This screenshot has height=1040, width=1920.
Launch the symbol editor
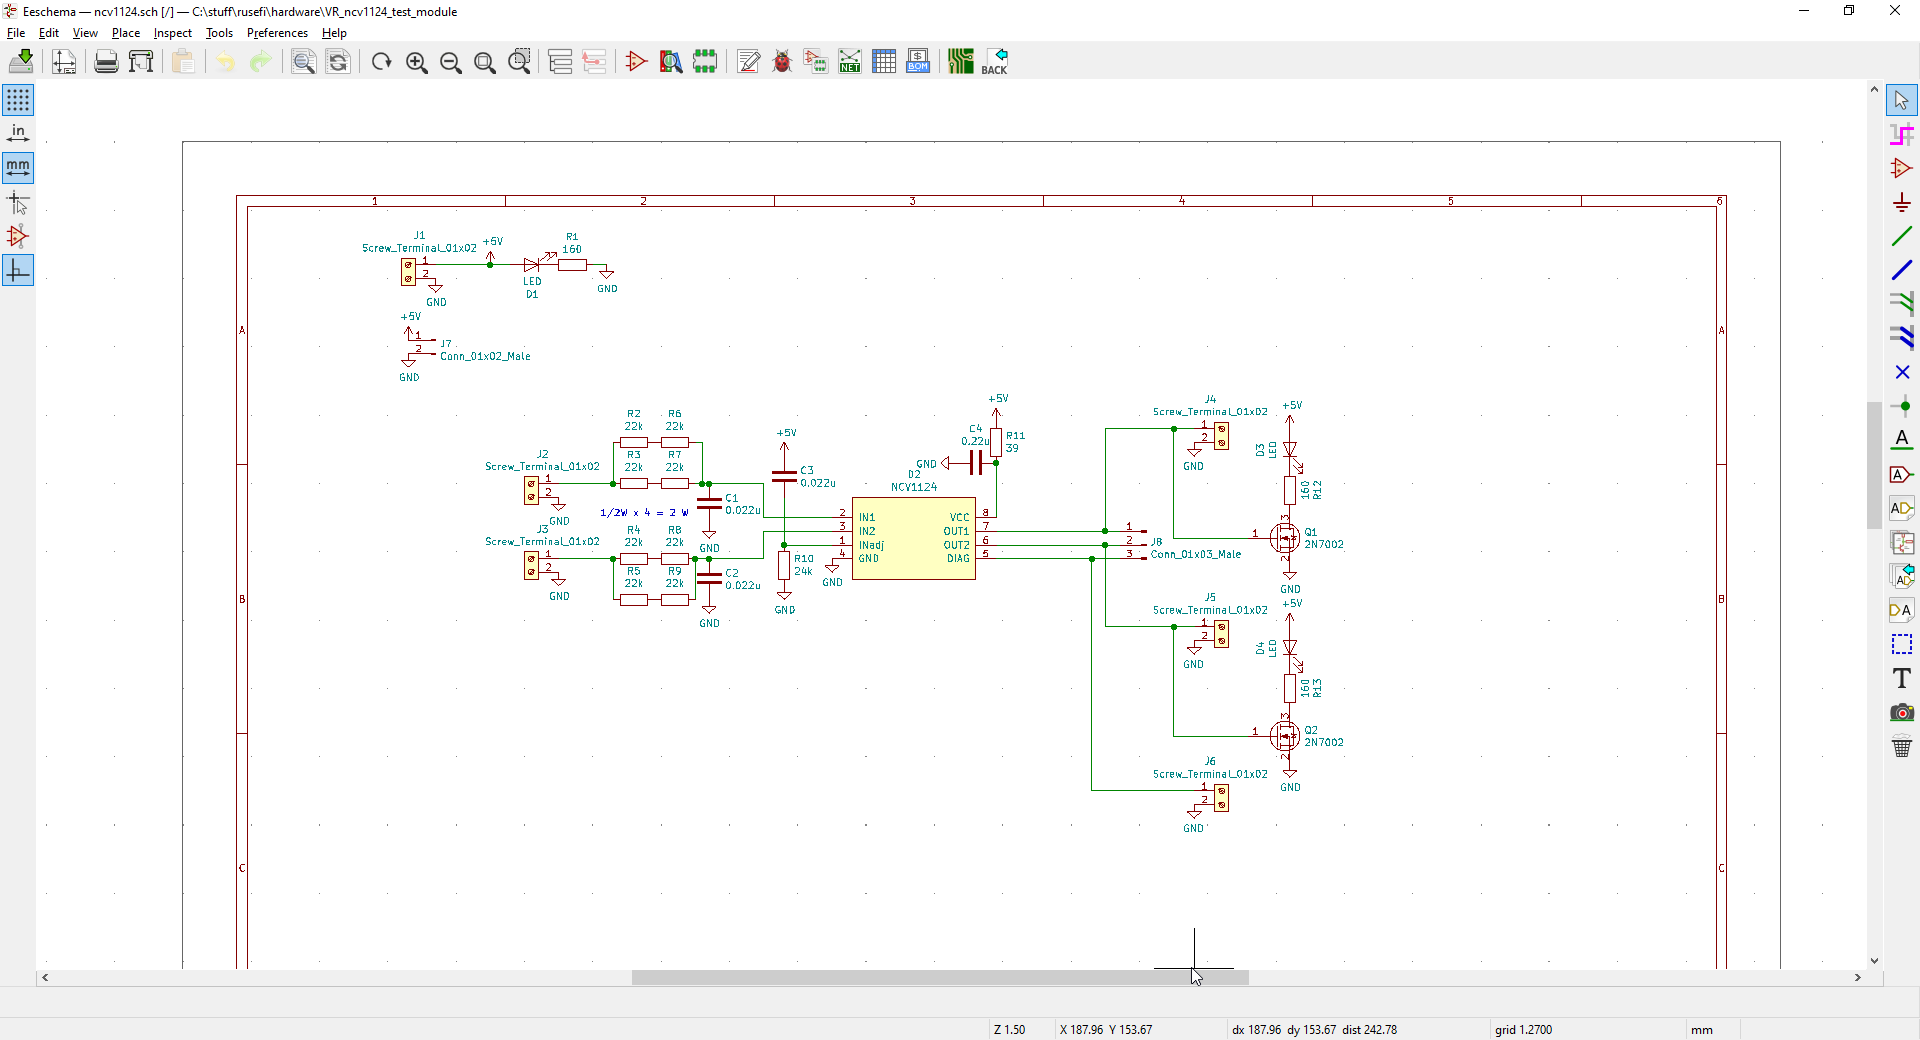point(636,62)
